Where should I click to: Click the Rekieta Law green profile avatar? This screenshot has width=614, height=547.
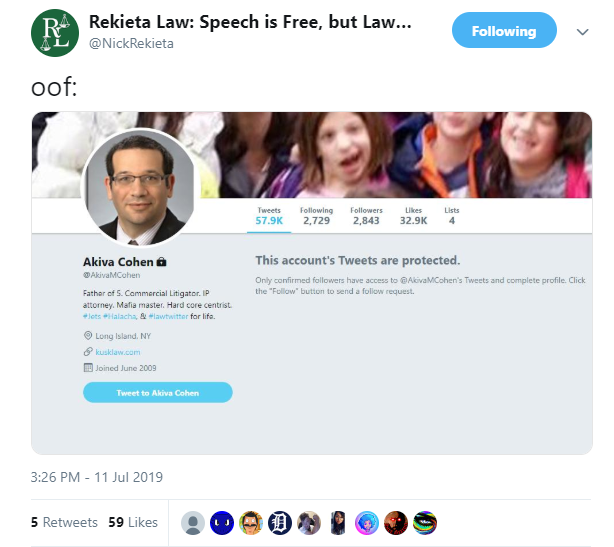point(55,33)
